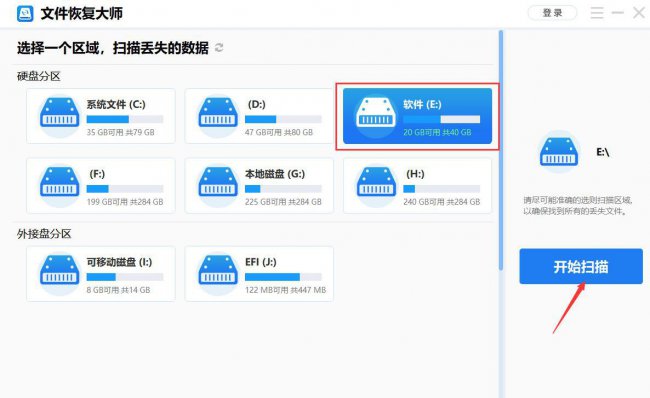Screen dimensions: 650x398
Task: Click the text 47 GB可用 共80 GB
Action: tap(279, 132)
